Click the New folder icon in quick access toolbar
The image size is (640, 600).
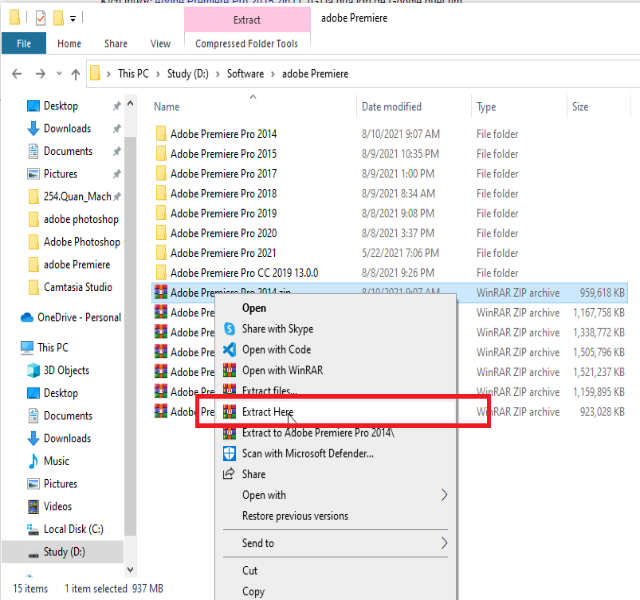(58, 18)
